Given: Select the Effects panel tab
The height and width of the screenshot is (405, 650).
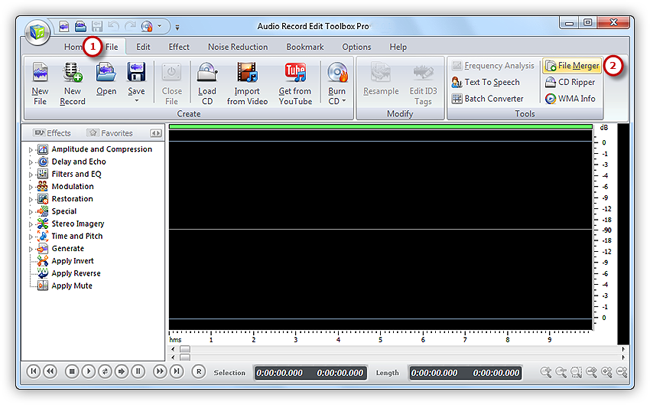Looking at the screenshot, I should point(52,133).
